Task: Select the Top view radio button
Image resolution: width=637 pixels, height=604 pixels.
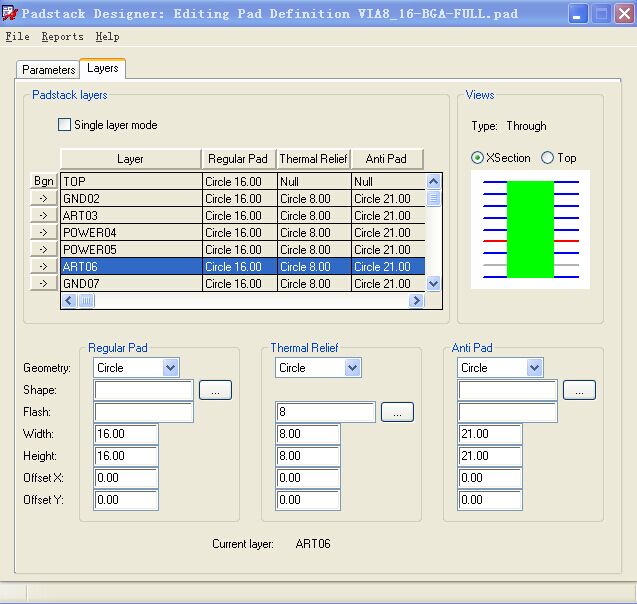Action: pos(547,158)
